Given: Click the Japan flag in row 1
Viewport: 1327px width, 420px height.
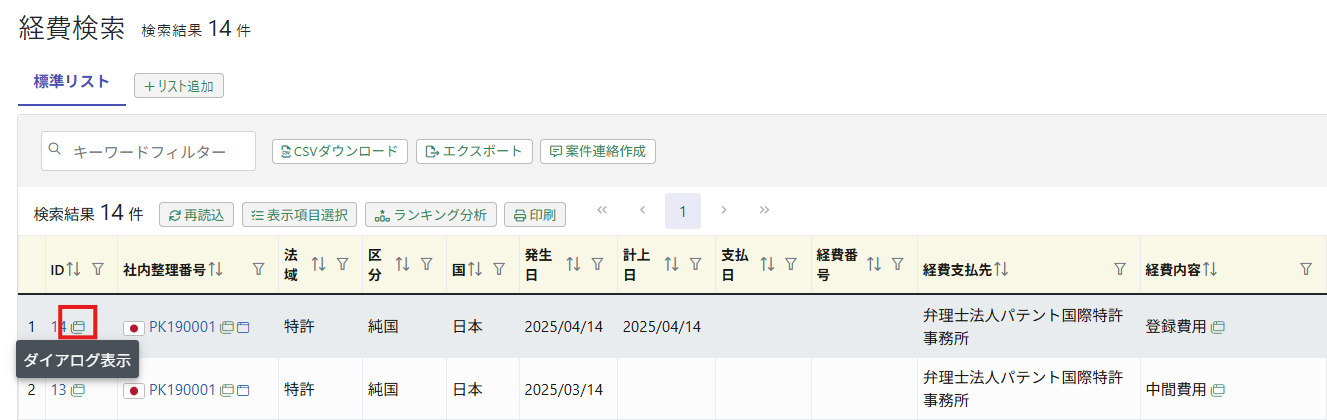Looking at the screenshot, I should click(134, 328).
